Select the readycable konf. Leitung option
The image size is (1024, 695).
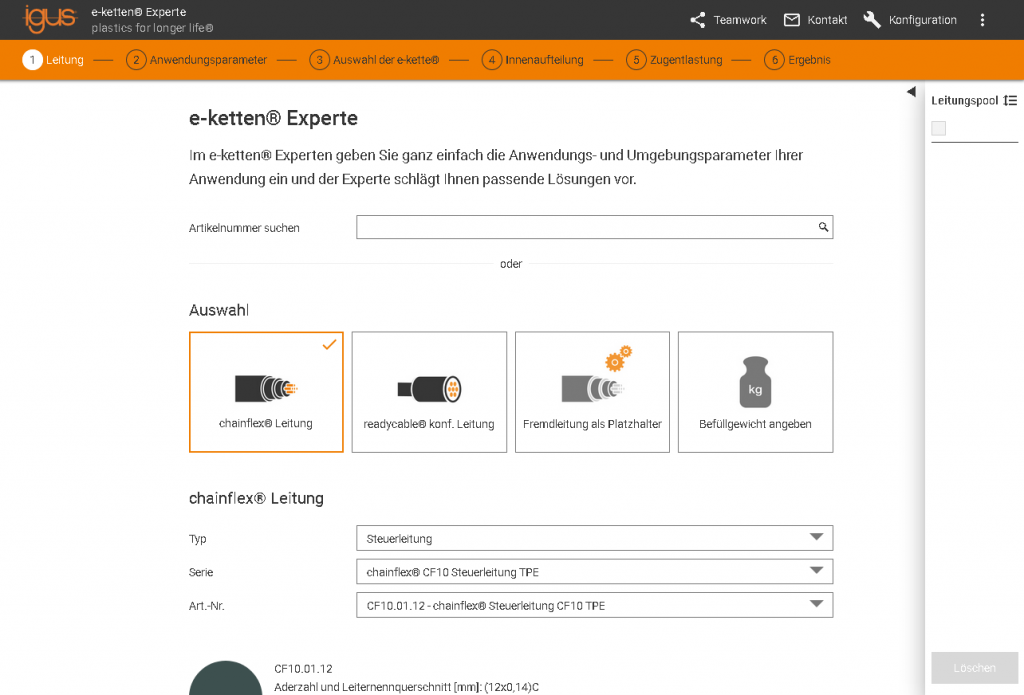429,392
